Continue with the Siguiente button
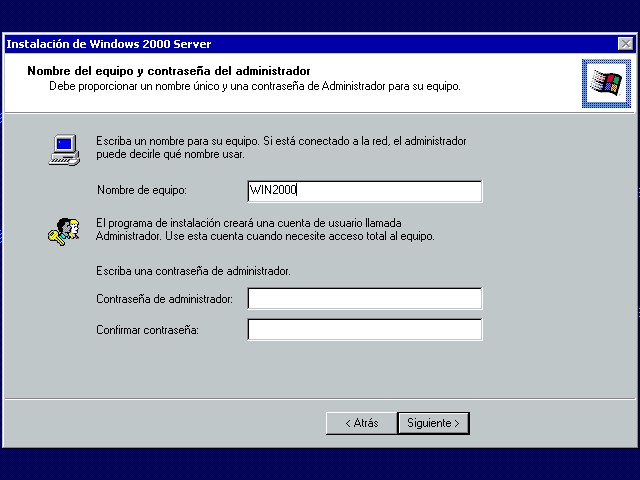Viewport: 640px width, 480px height. pos(433,423)
